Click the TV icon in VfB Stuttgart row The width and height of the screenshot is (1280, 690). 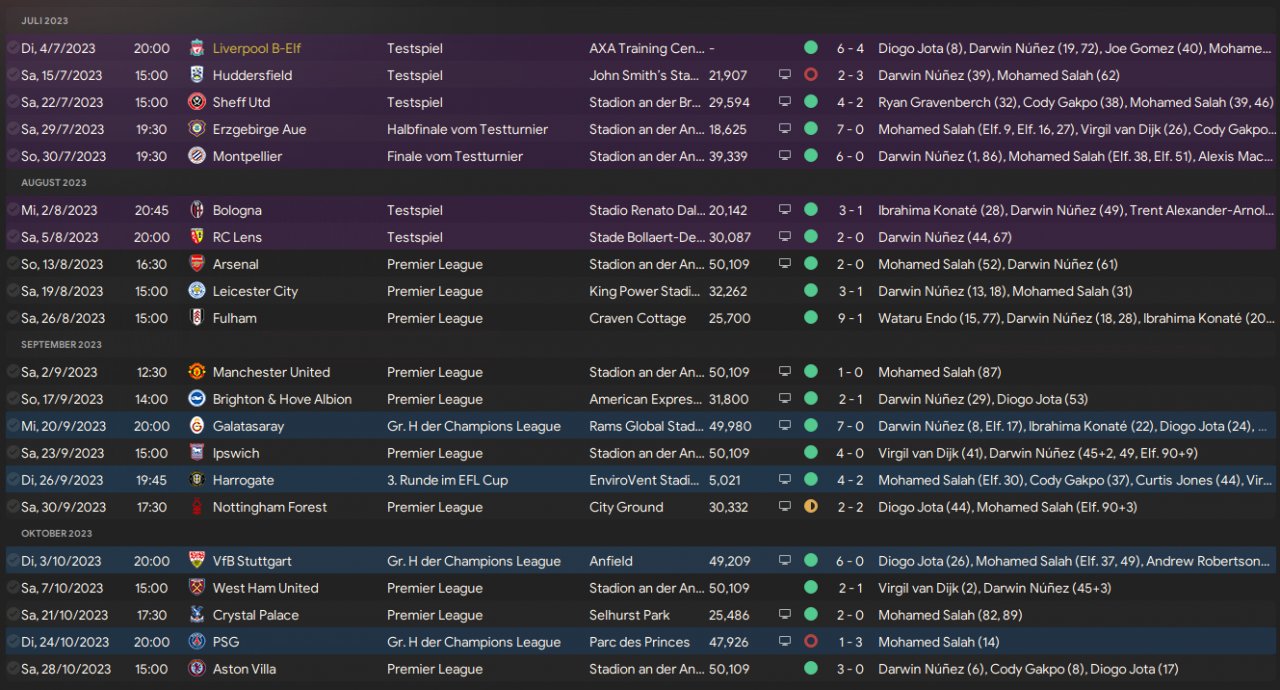785,561
